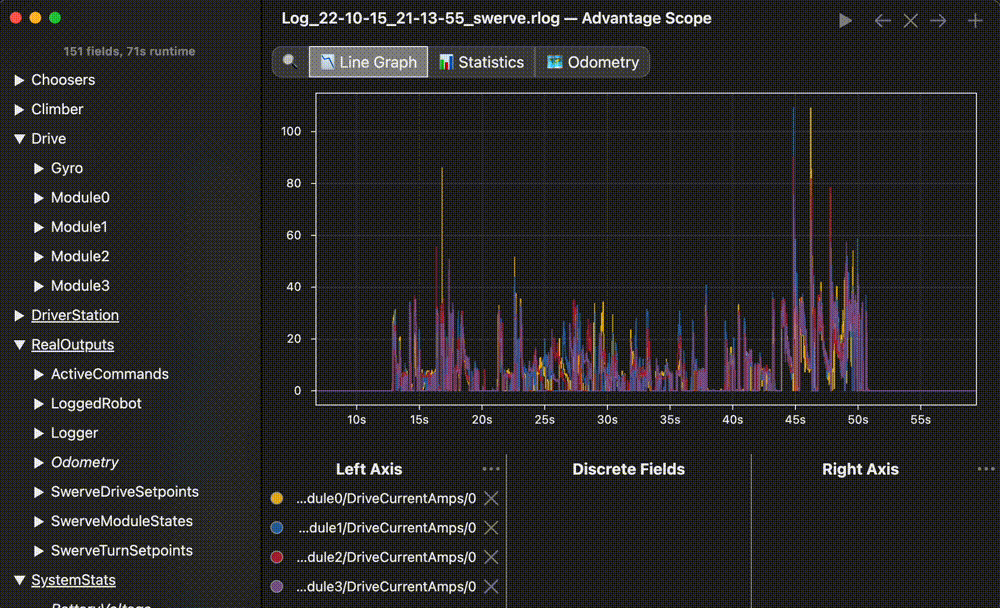Screen dimensions: 1000x608
Task: Click the Statistics tab bar-chart icon
Action: [x=446, y=61]
